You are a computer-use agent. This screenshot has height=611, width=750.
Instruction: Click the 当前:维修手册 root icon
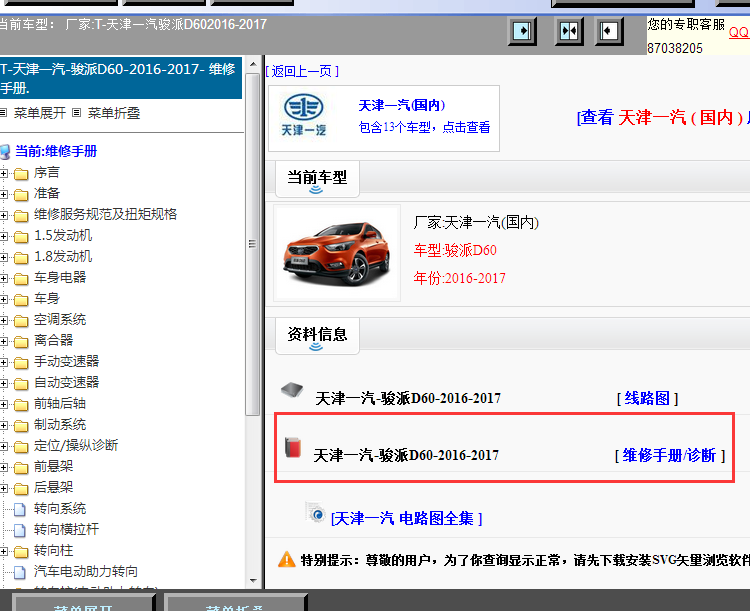[x=5, y=152]
